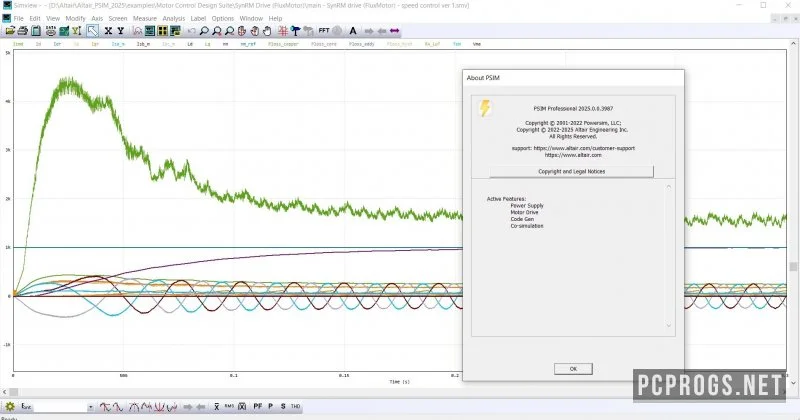Screen dimensions: 800x420
Task: Open the Analysis menu
Action: 173,18
